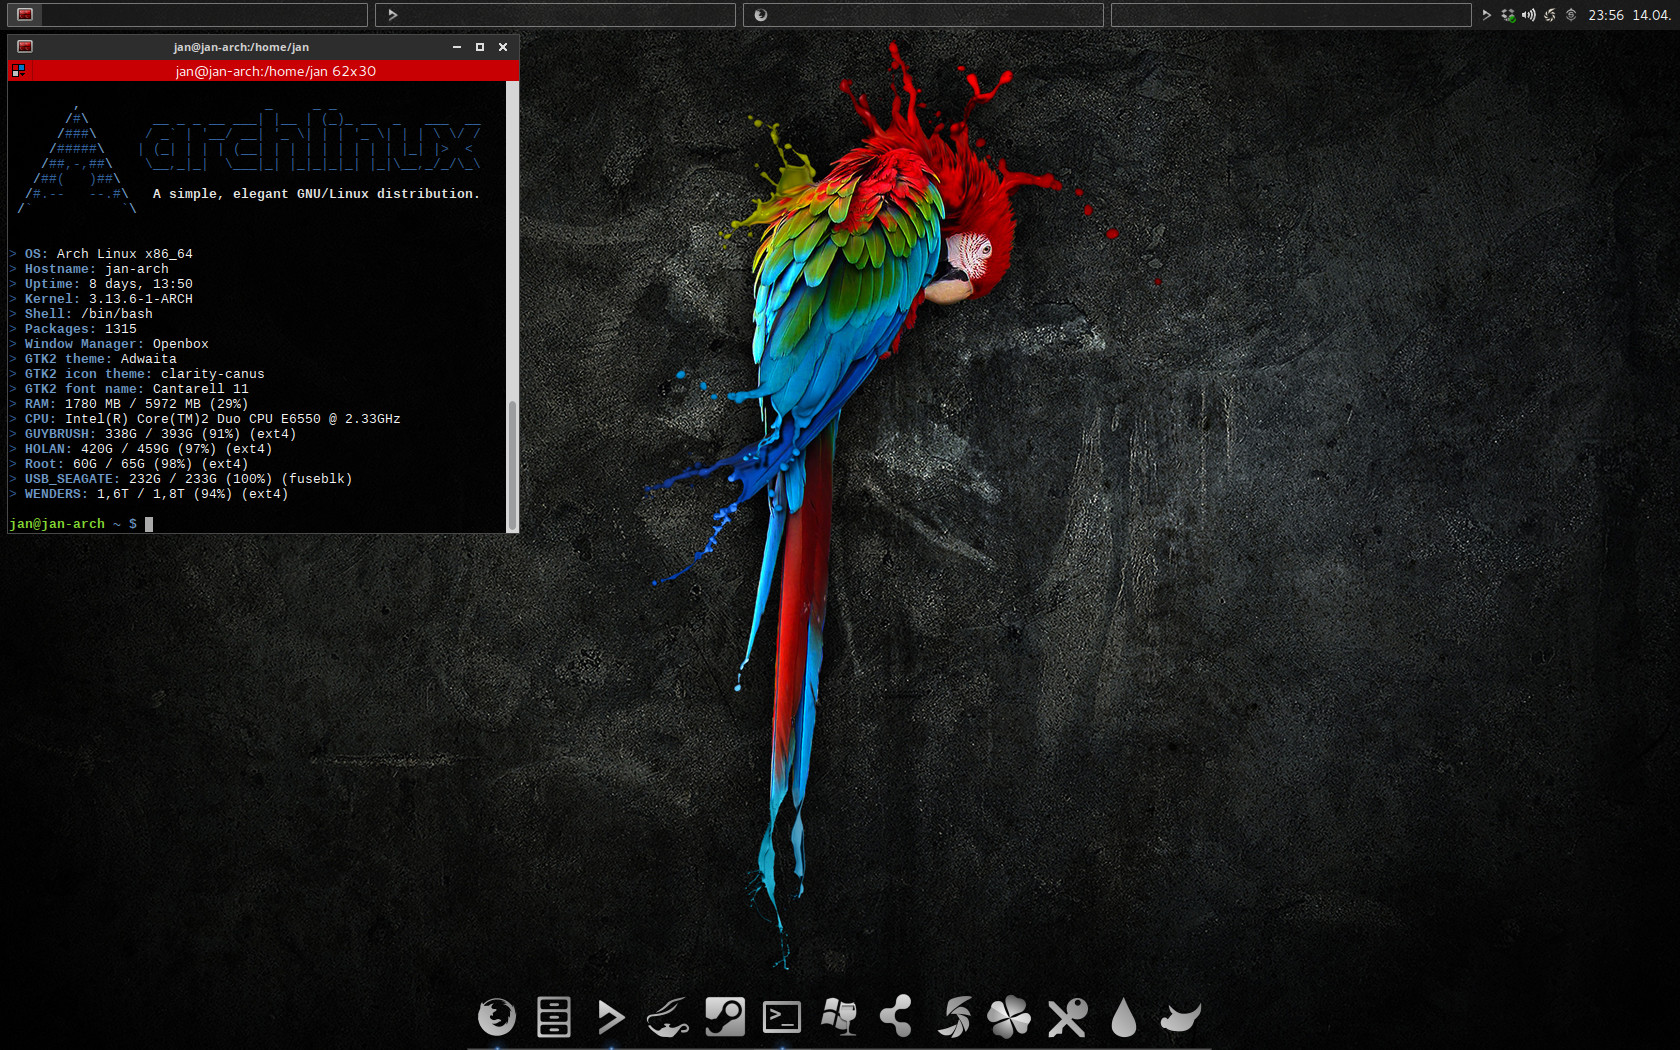Maximize the jan@jan-arch terminal window
The image size is (1680, 1050).
(x=480, y=47)
